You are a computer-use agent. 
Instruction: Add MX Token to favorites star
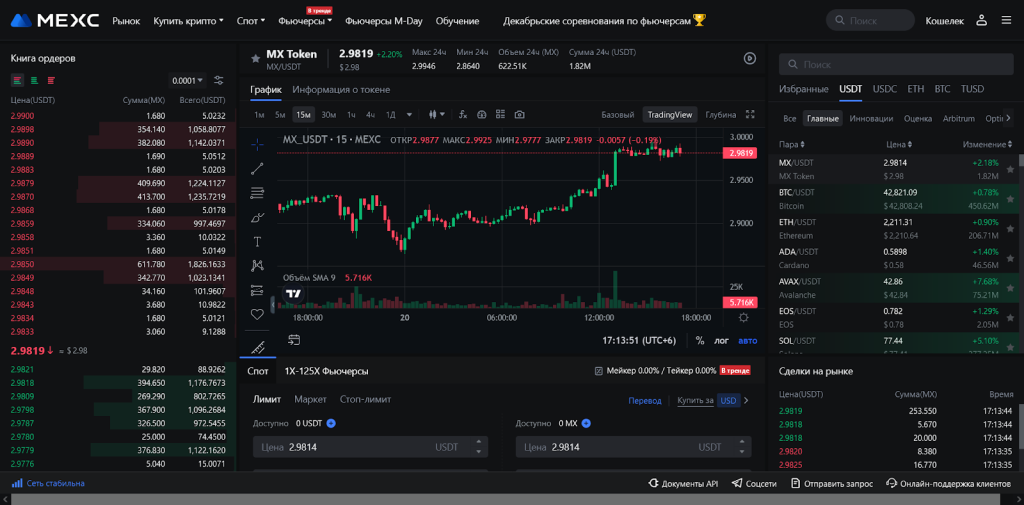tap(255, 59)
